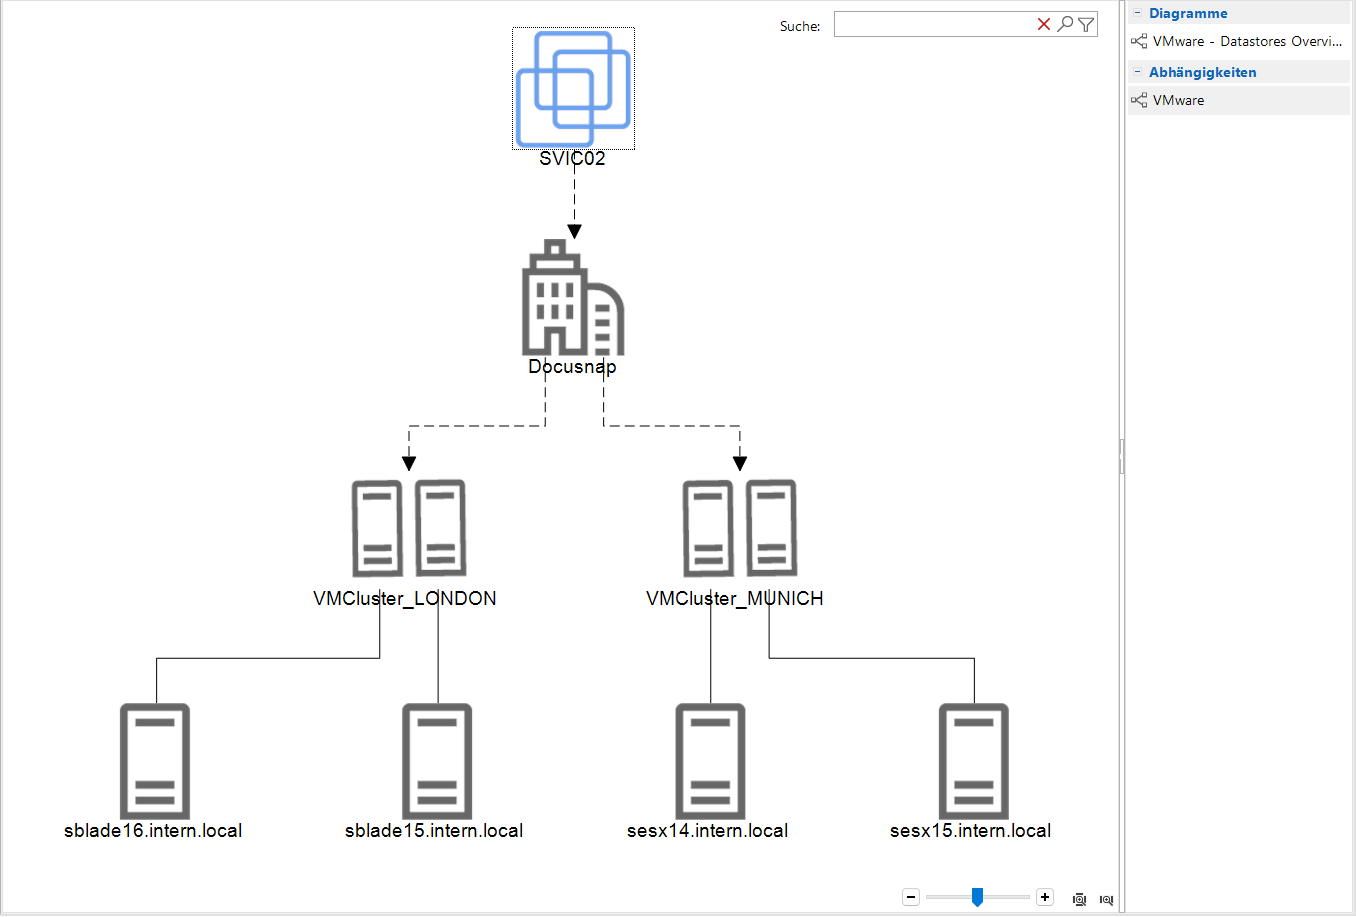Select the VMCluster_MUNICH cluster icon
This screenshot has height=917, width=1356.
point(740,528)
